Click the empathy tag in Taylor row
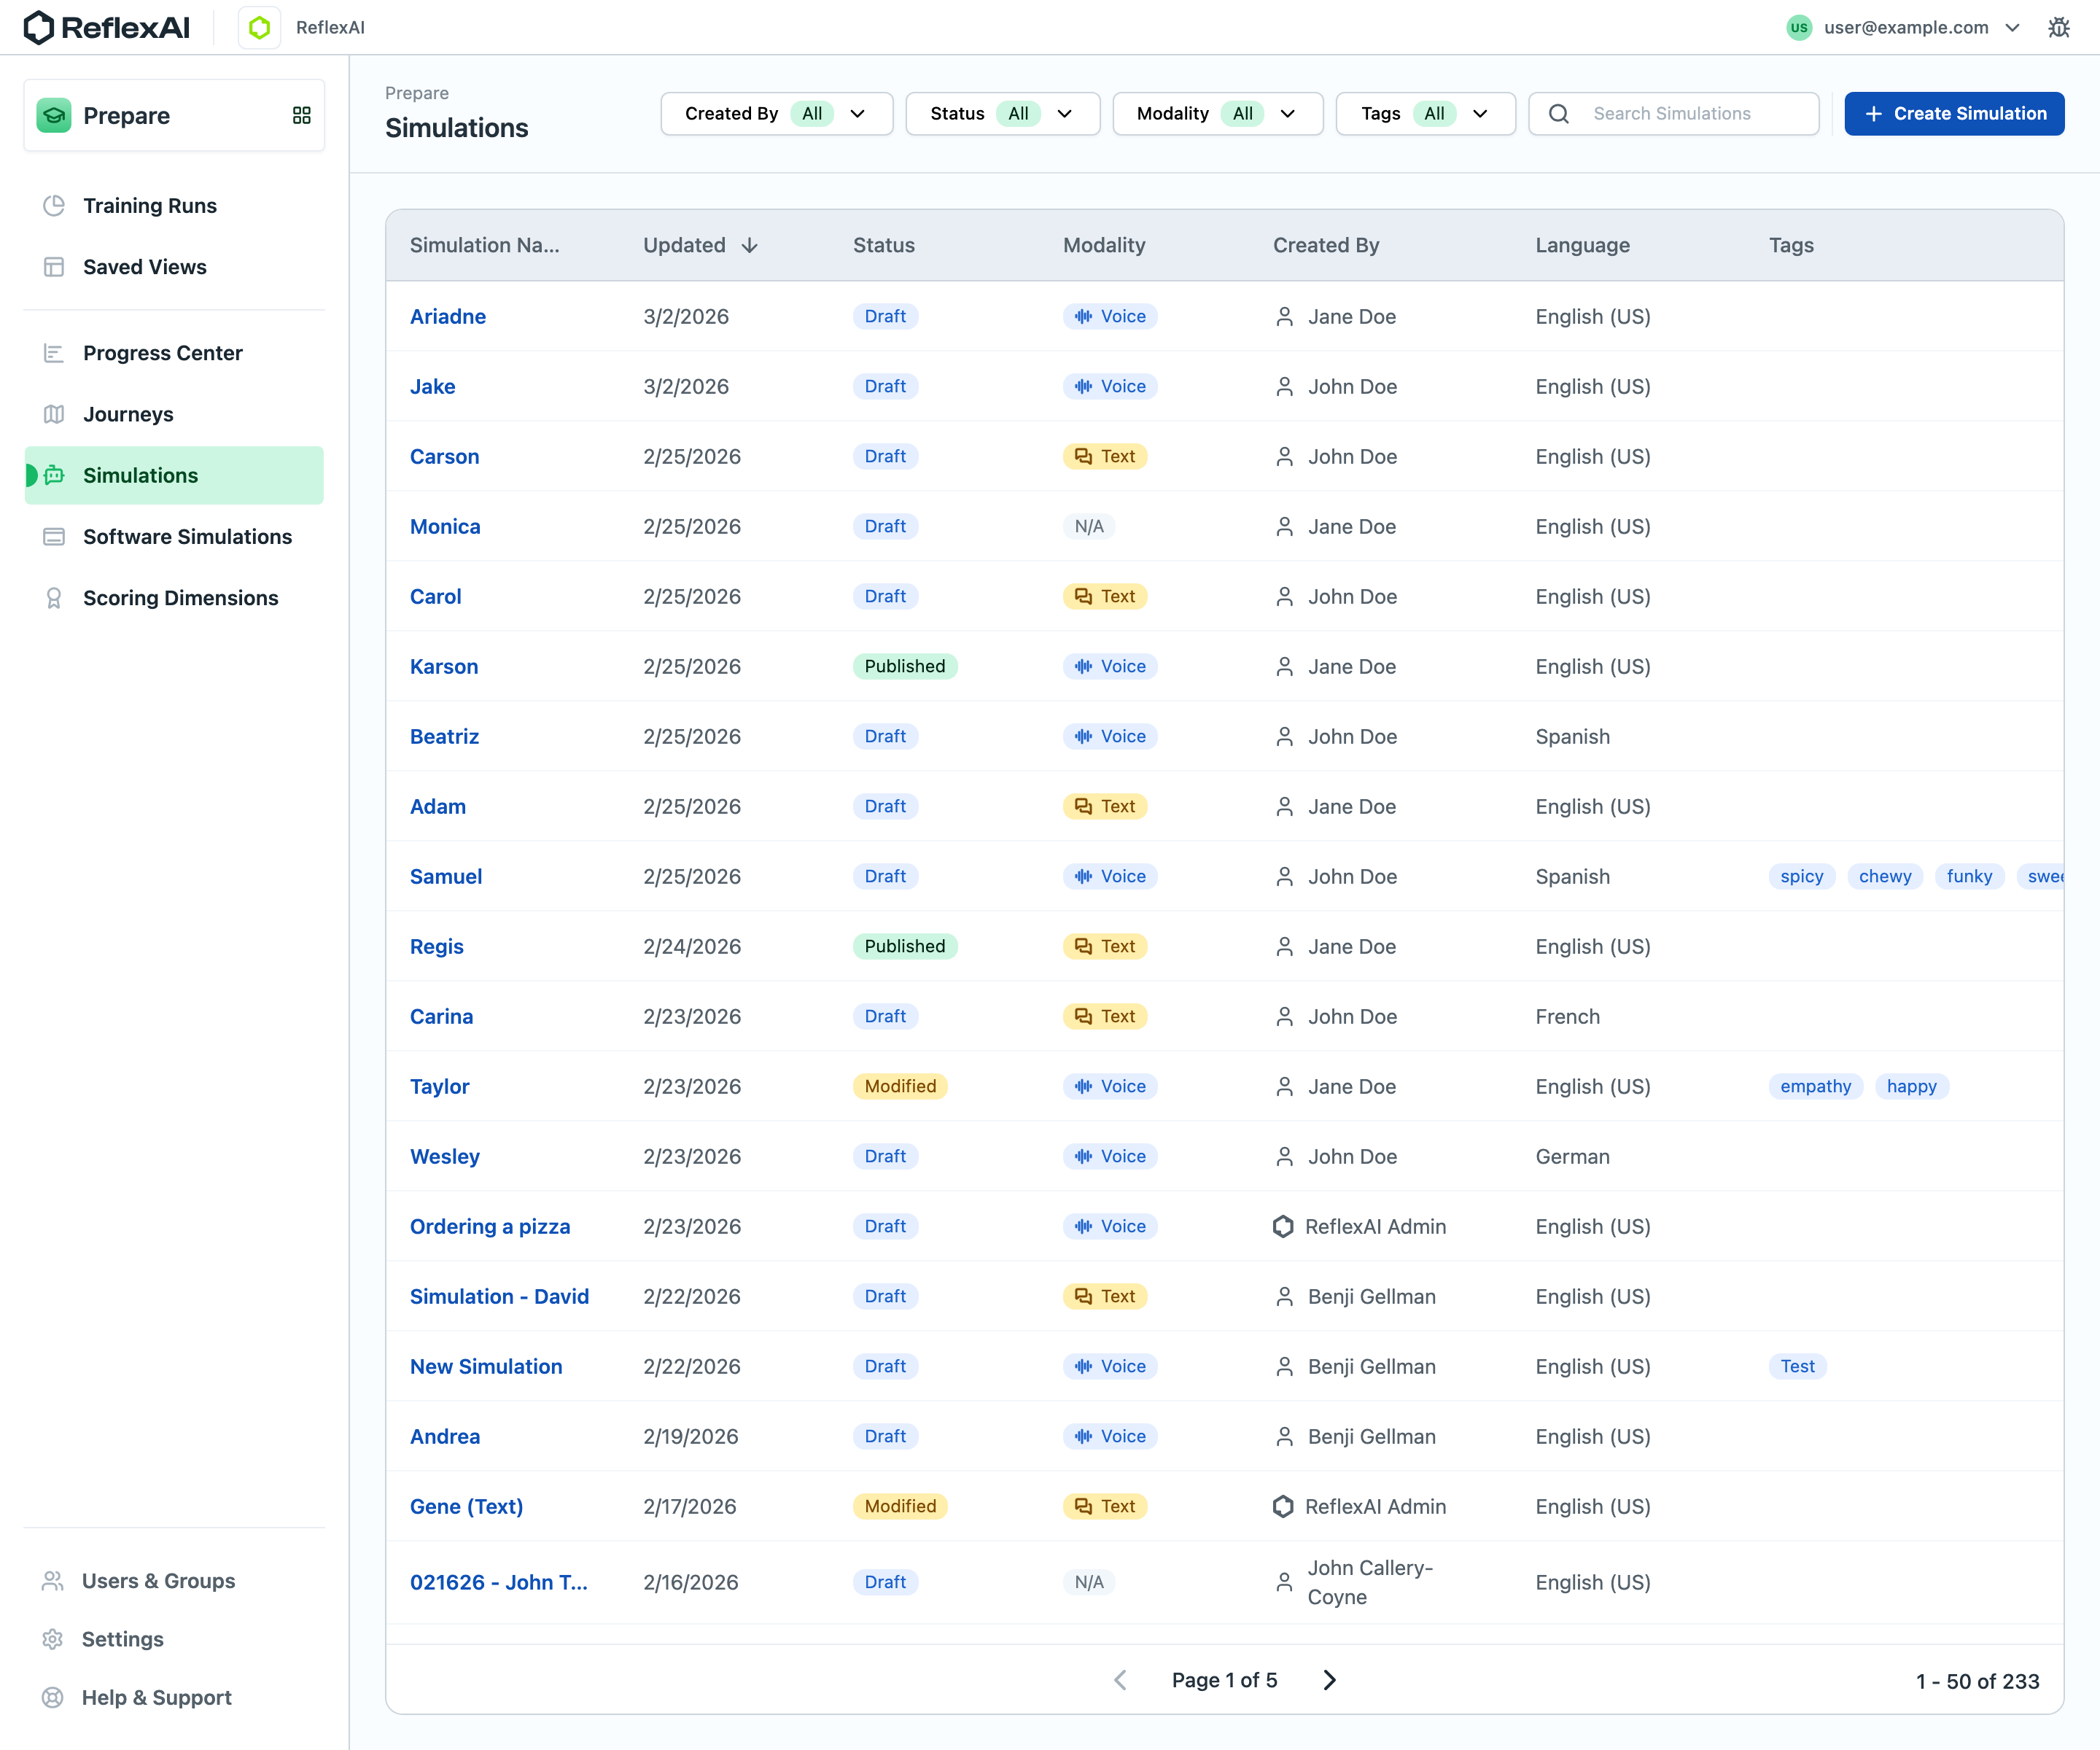The height and width of the screenshot is (1750, 2100). 1816,1087
